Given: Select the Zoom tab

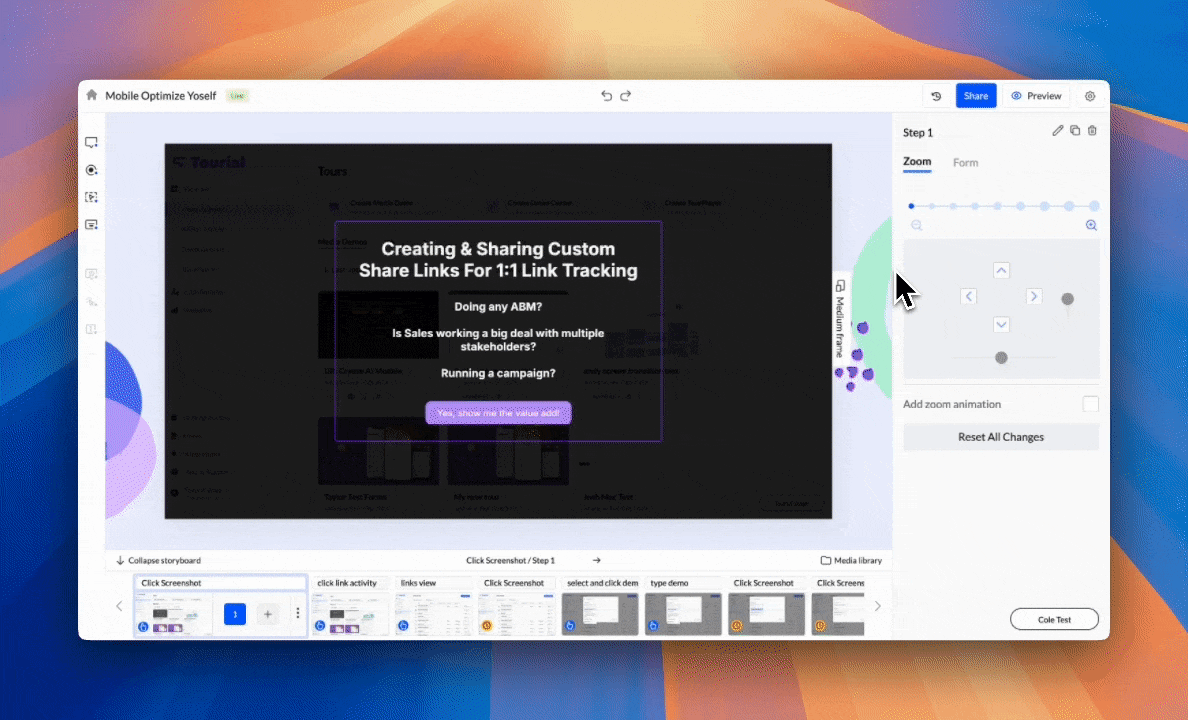Looking at the screenshot, I should (x=917, y=162).
